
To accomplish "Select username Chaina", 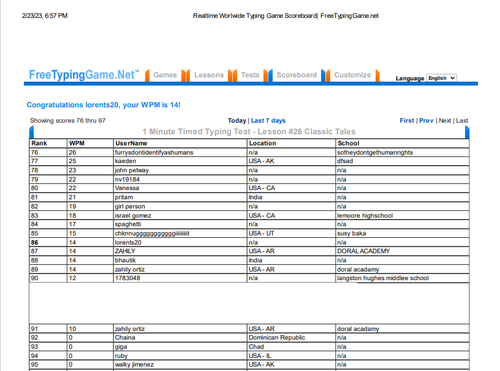I will coord(125,338).
